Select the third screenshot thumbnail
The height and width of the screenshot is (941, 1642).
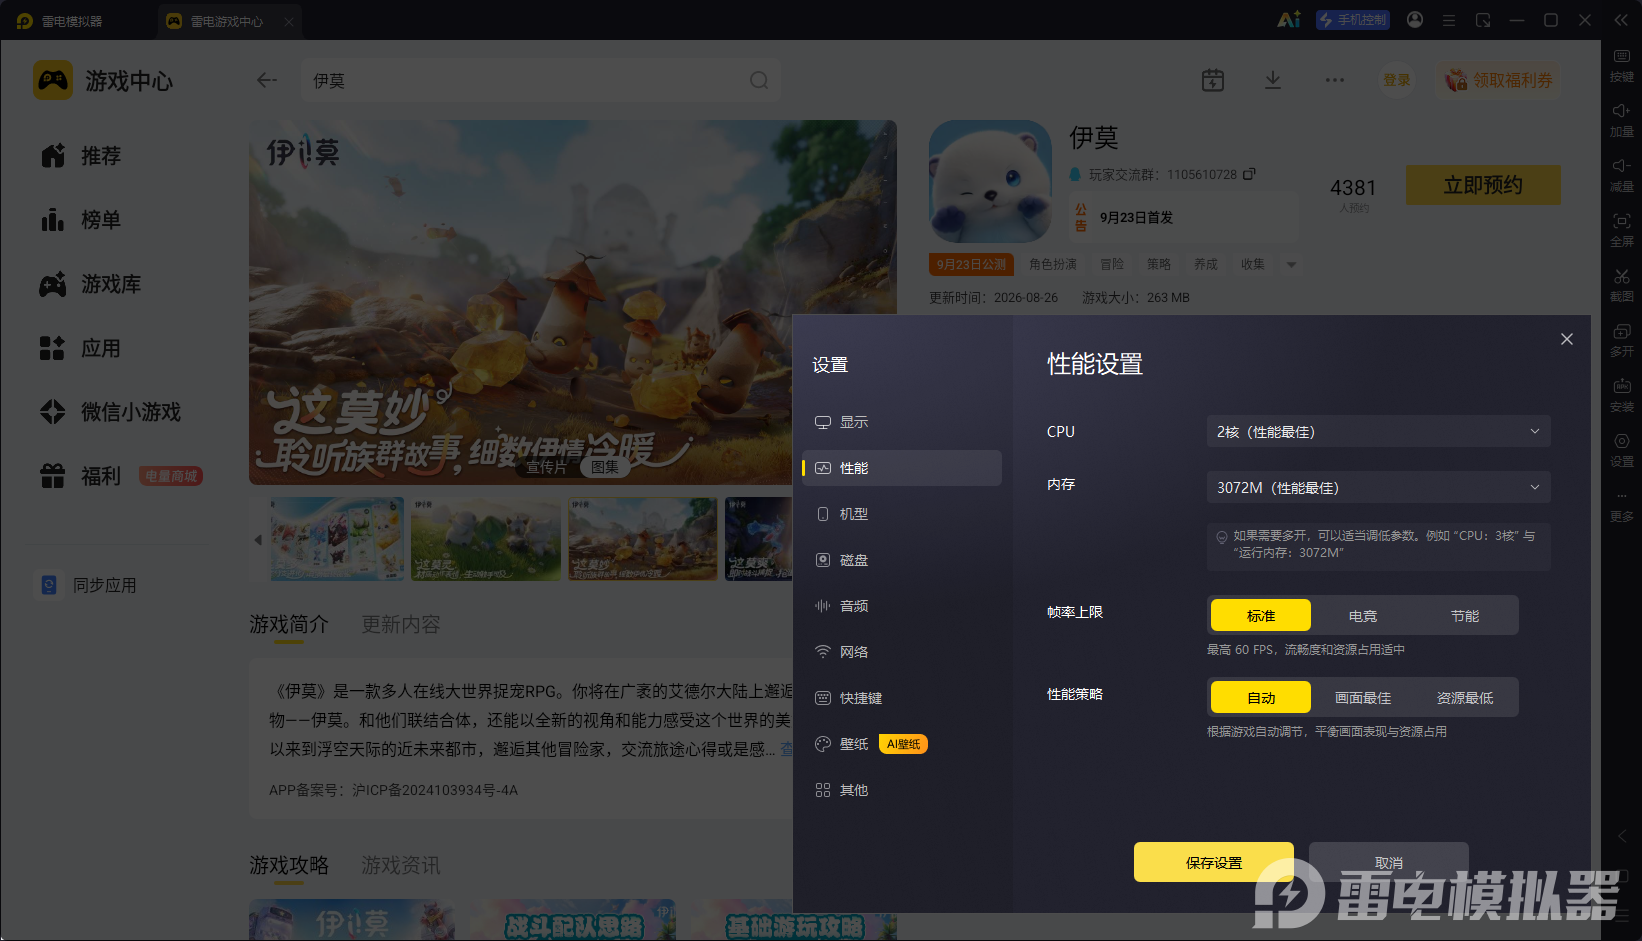click(642, 539)
